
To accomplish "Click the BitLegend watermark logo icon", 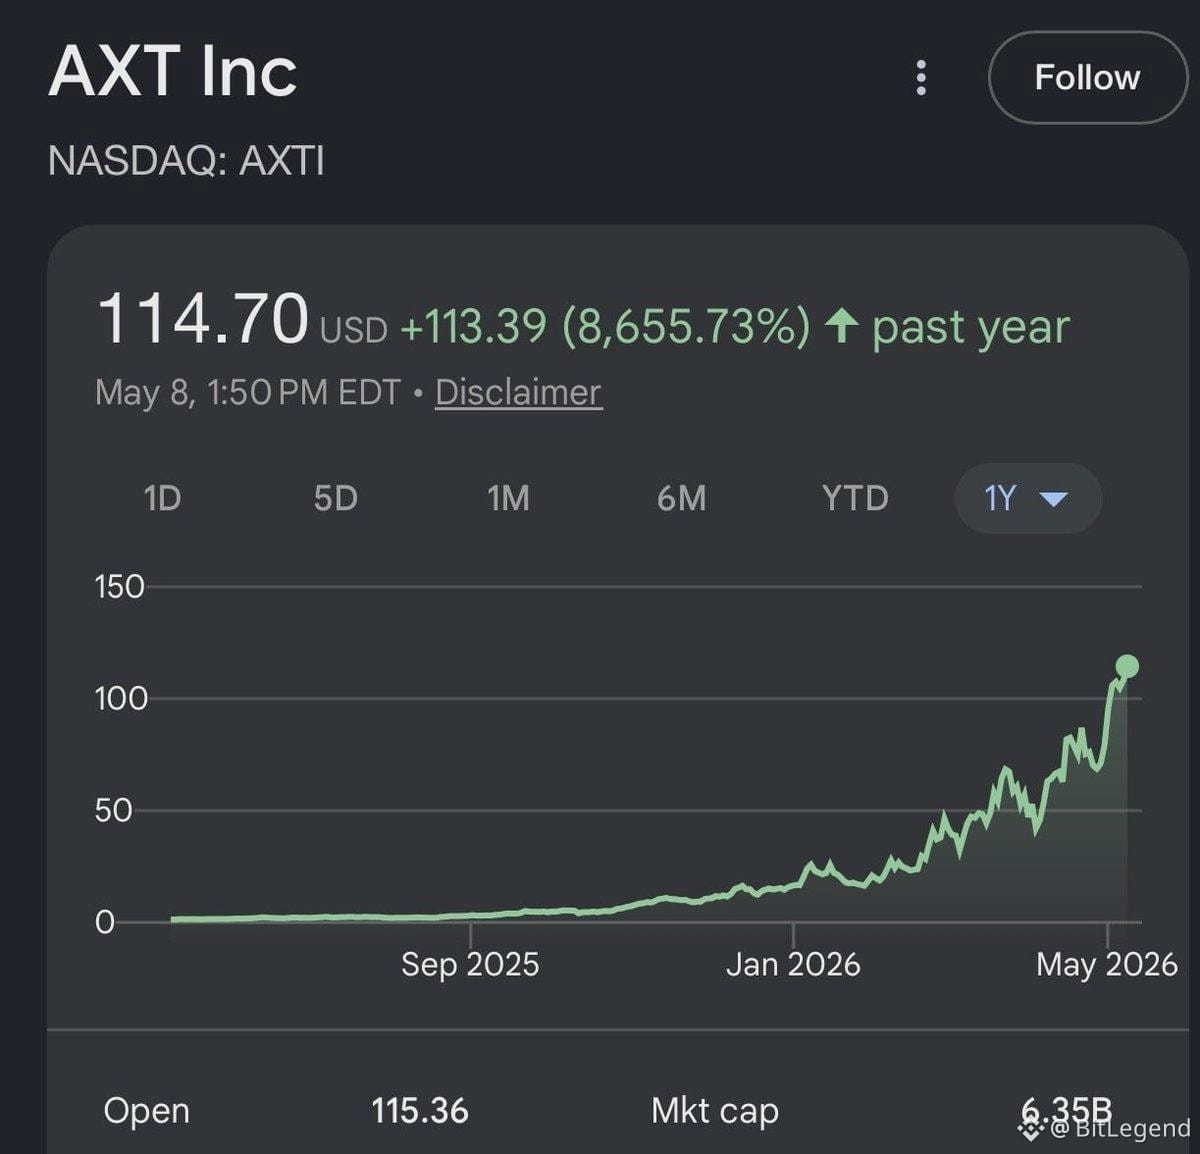I will [x=1031, y=1129].
